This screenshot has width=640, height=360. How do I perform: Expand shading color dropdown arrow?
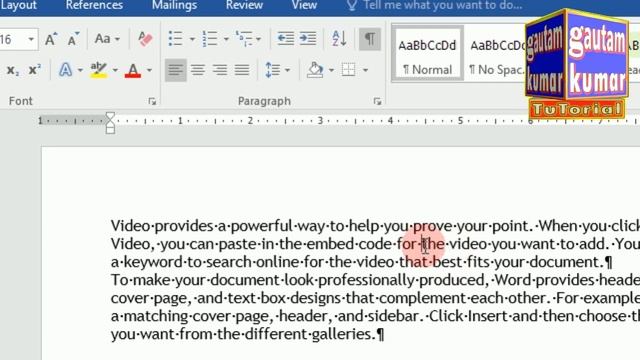pyautogui.click(x=331, y=71)
